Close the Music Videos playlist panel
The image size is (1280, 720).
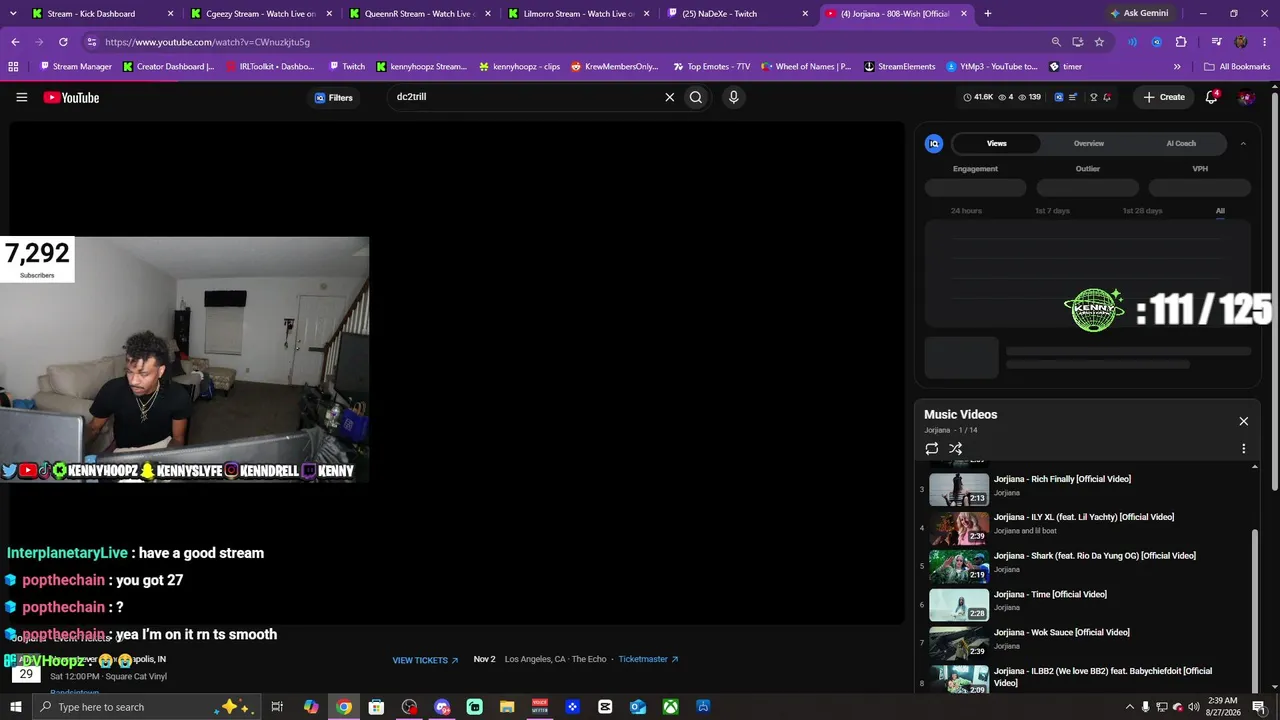click(x=1244, y=421)
